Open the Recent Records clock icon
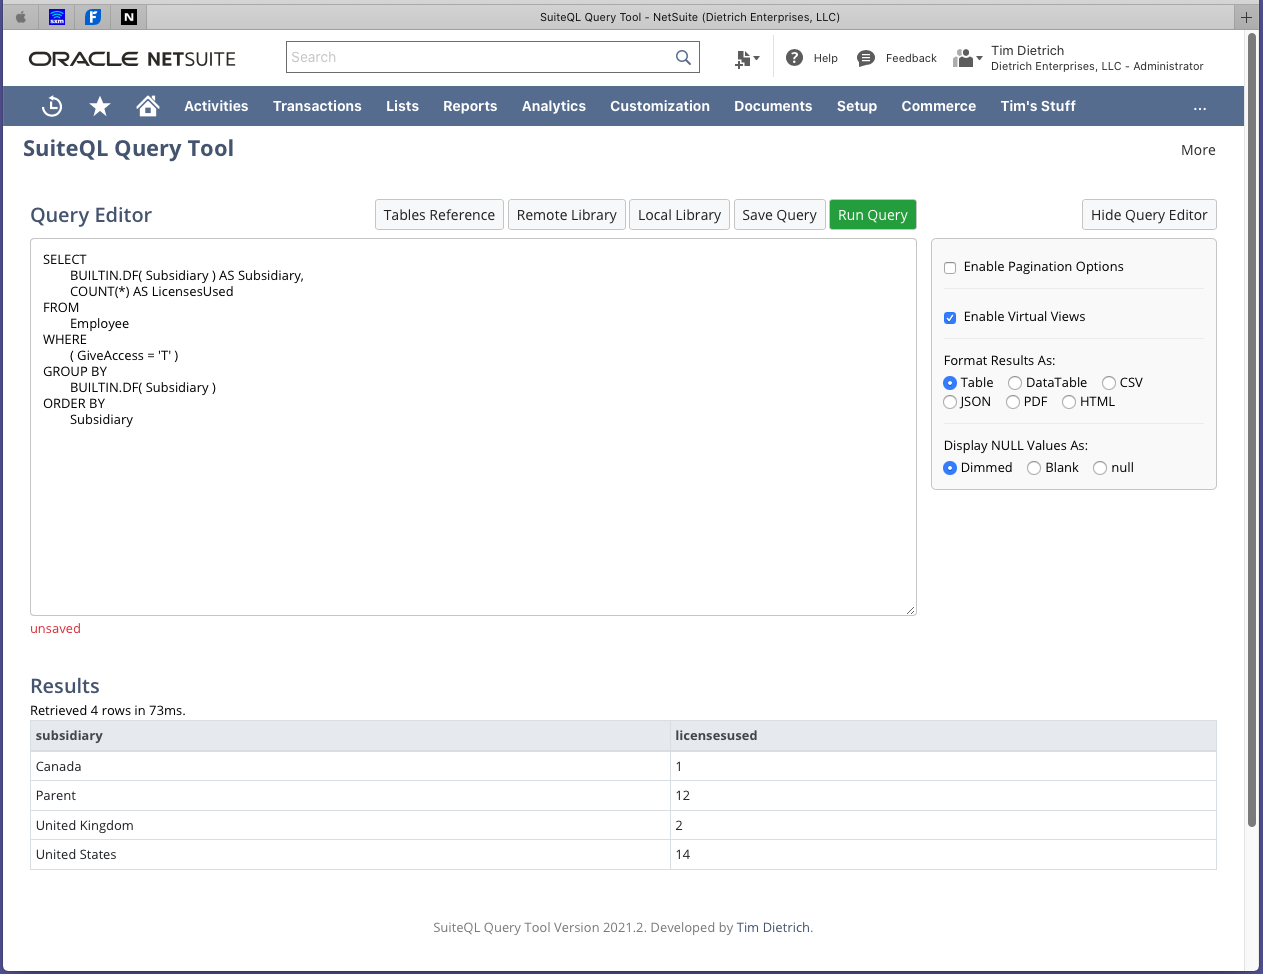 pyautogui.click(x=52, y=106)
